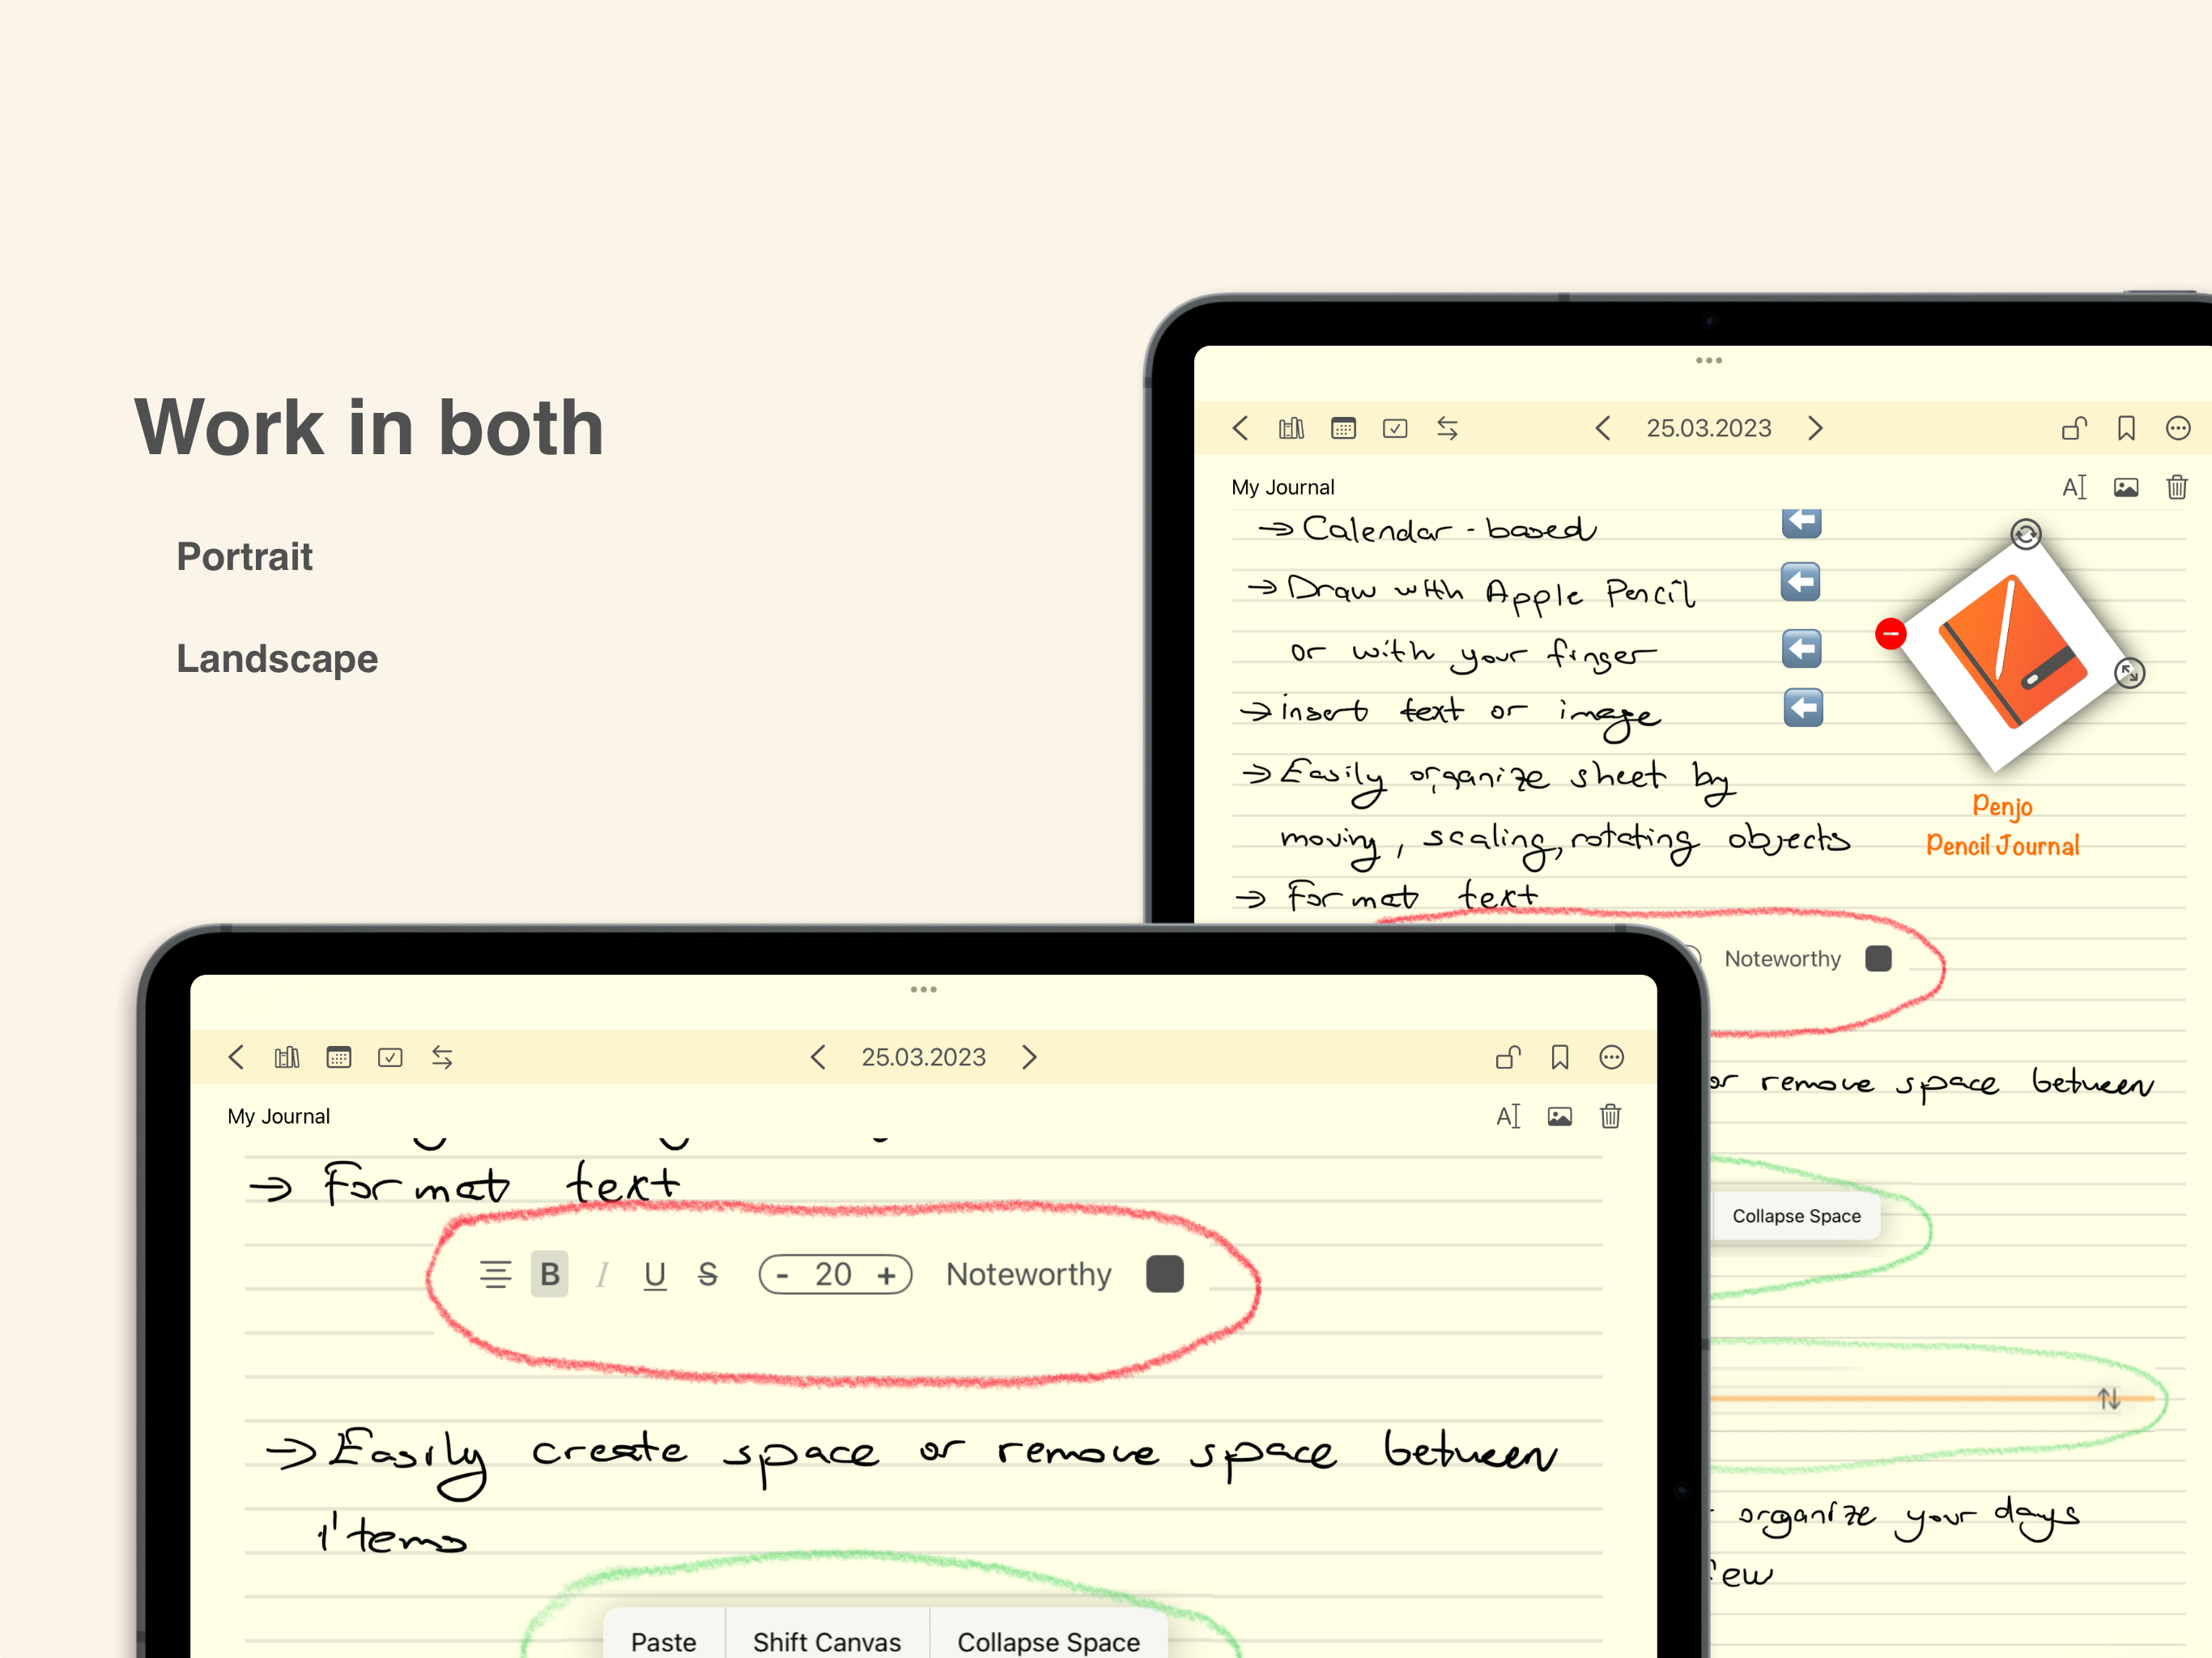
Task: Go back in the portrait iPad toolbar
Action: 1241,428
